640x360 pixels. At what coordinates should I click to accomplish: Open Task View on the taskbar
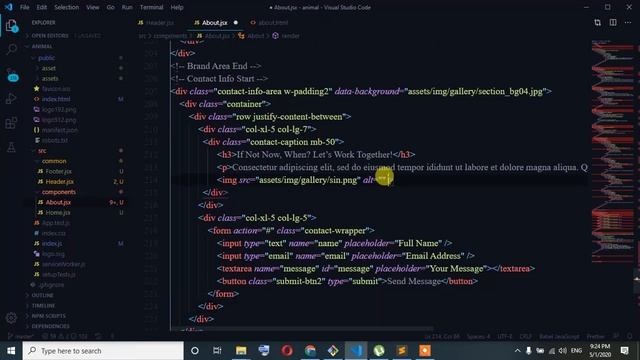pos(217,351)
